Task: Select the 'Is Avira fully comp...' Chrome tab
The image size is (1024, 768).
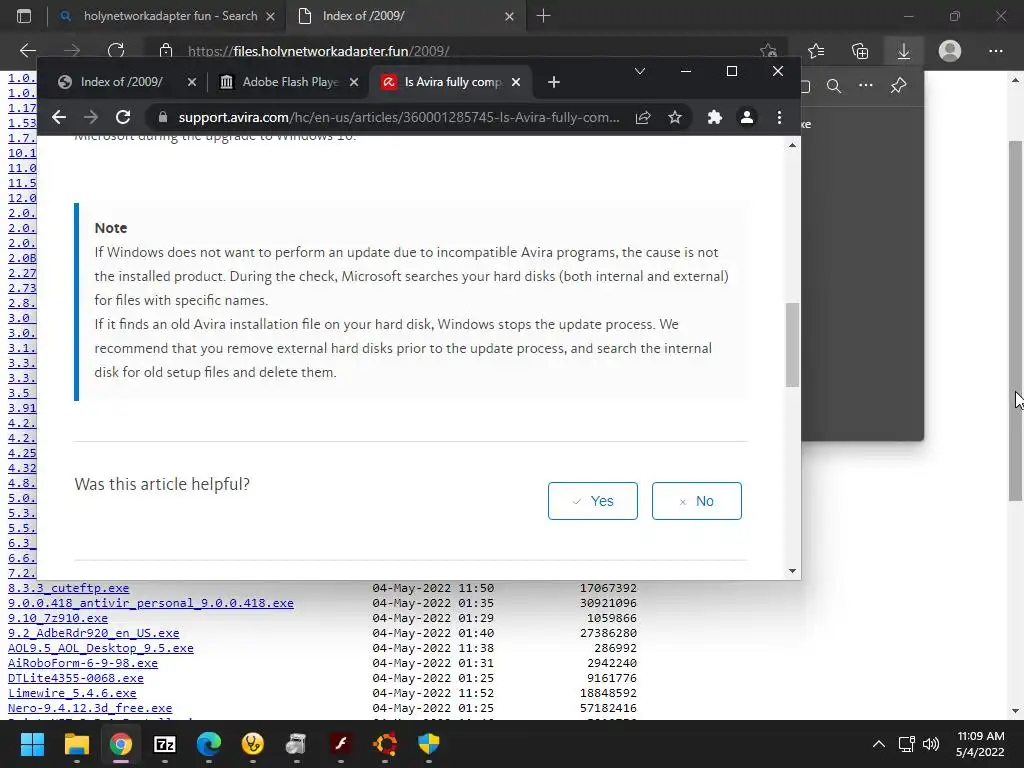Action: 451,82
